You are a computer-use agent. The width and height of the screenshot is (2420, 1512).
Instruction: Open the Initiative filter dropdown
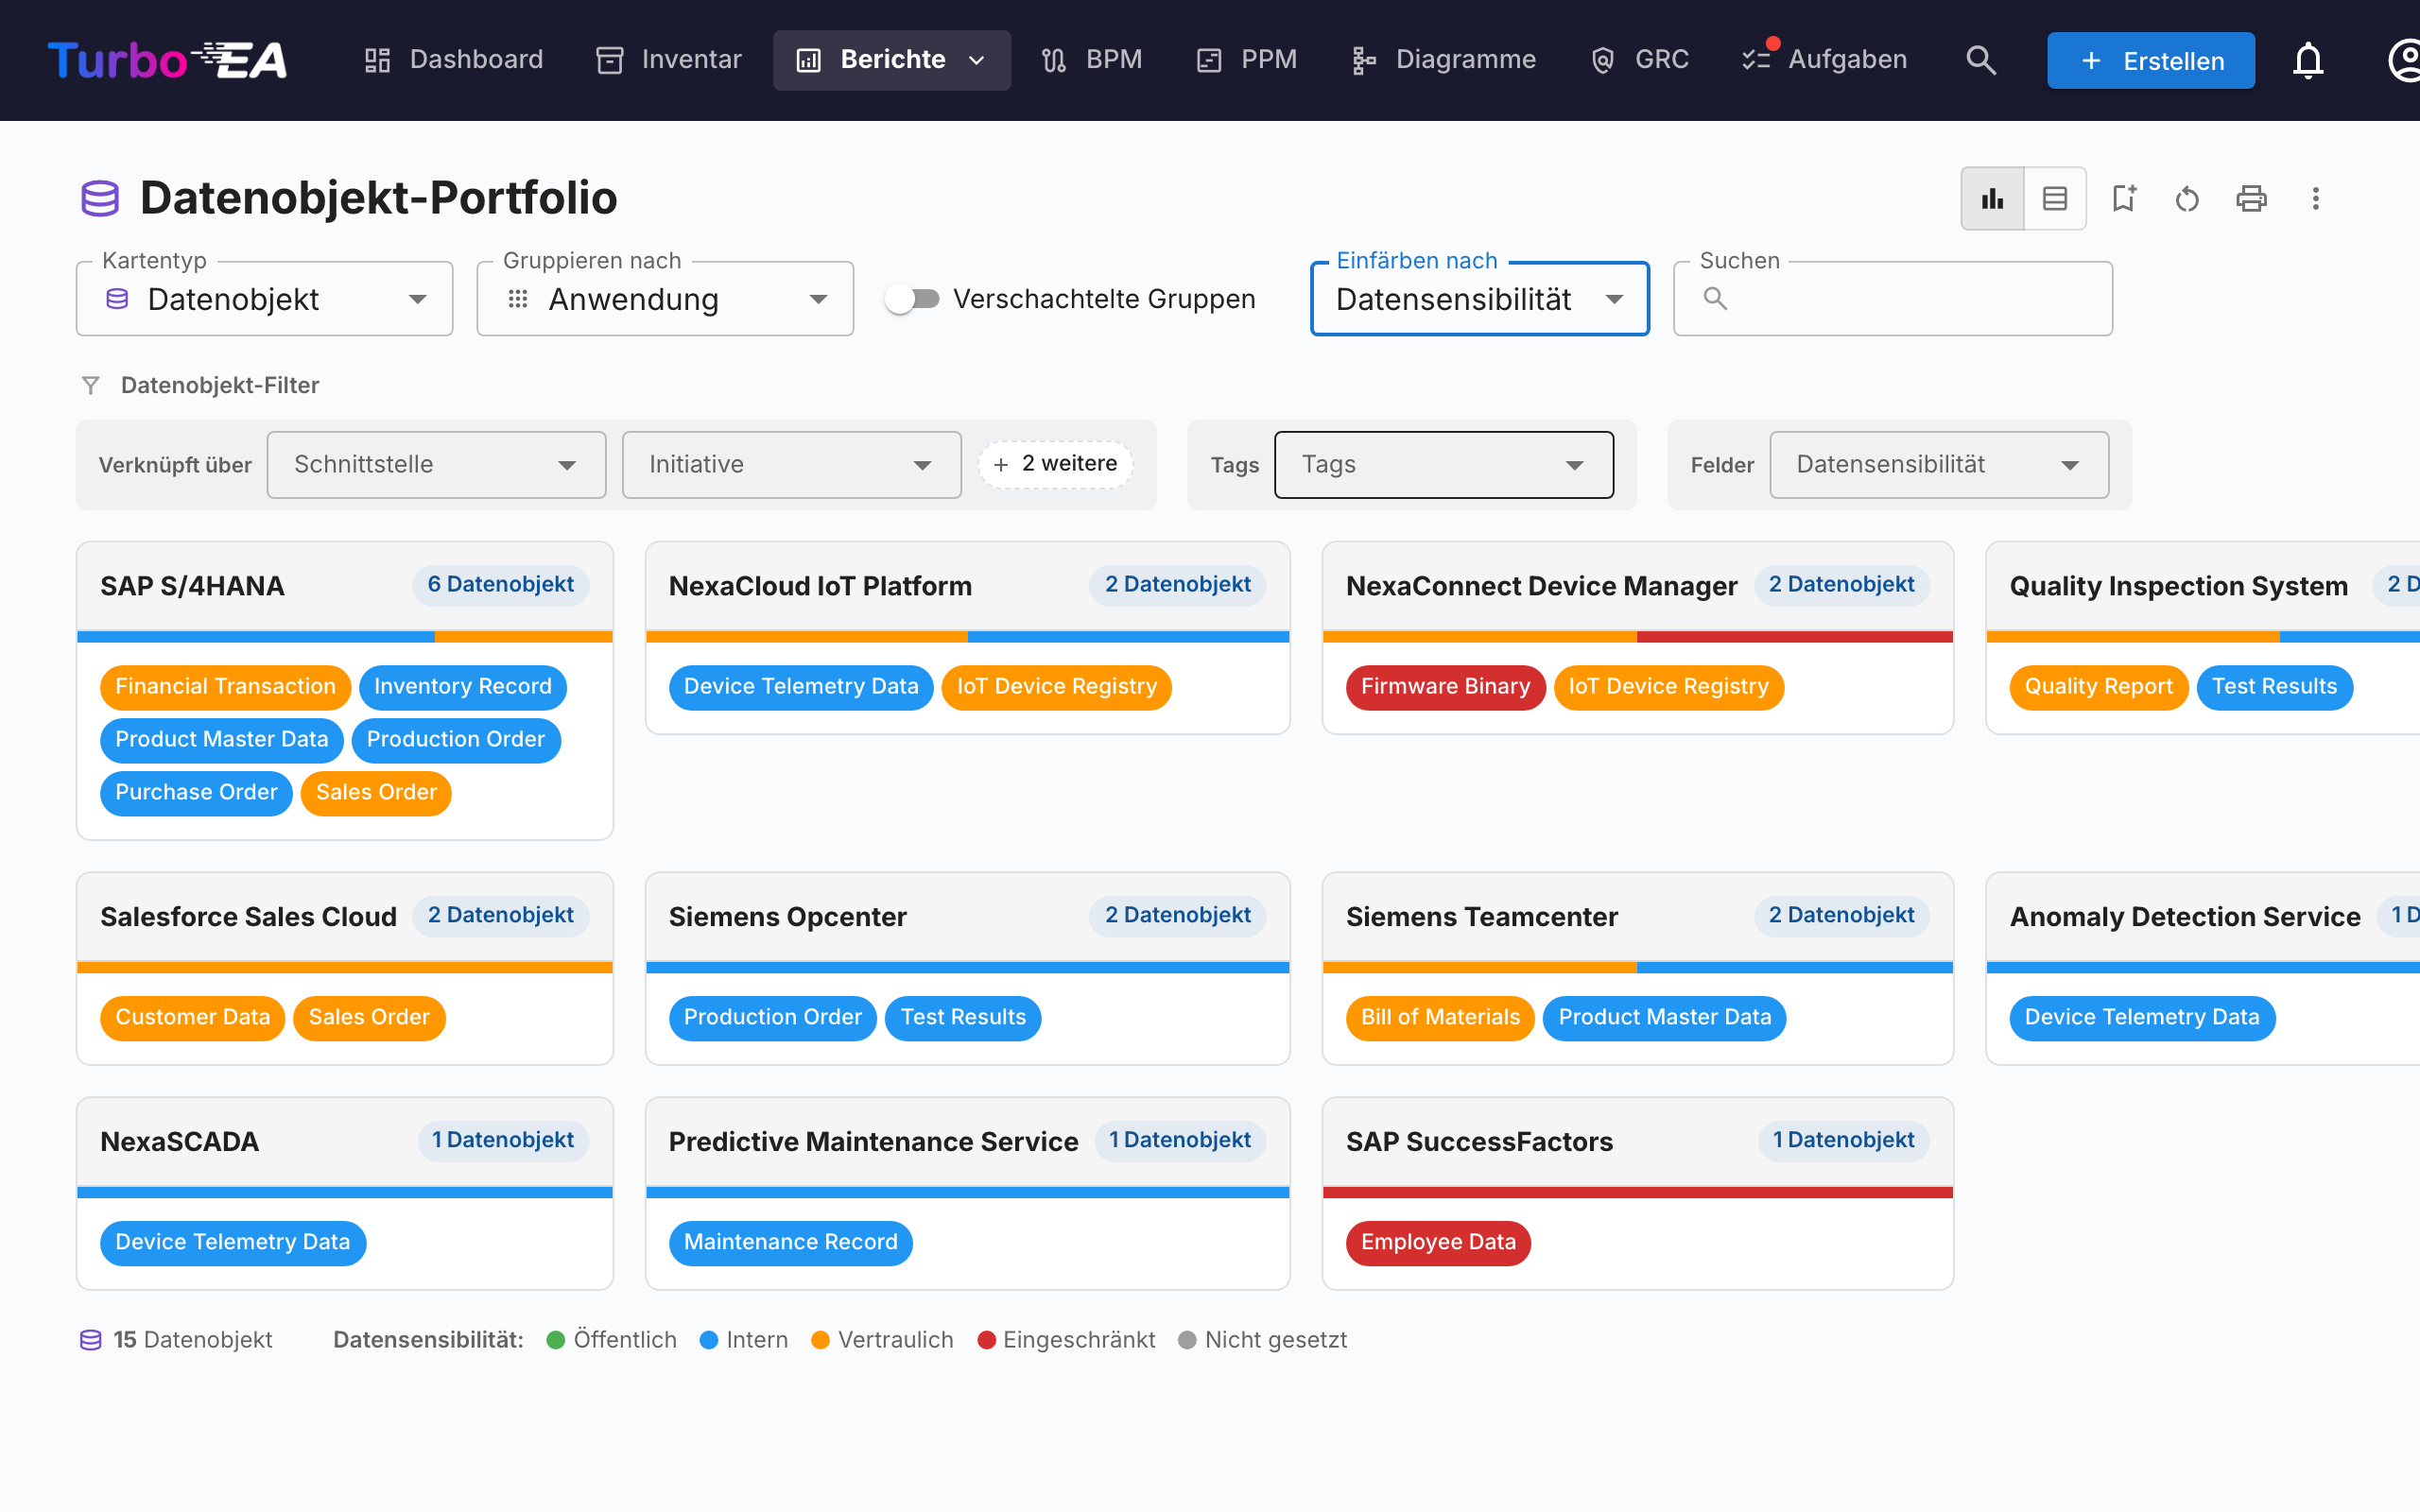(792, 465)
